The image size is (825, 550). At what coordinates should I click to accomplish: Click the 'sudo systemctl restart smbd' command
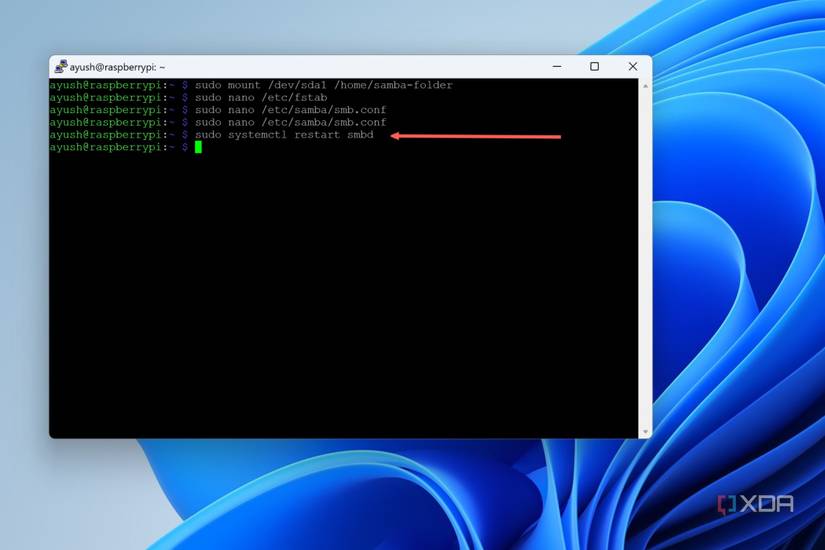click(284, 135)
